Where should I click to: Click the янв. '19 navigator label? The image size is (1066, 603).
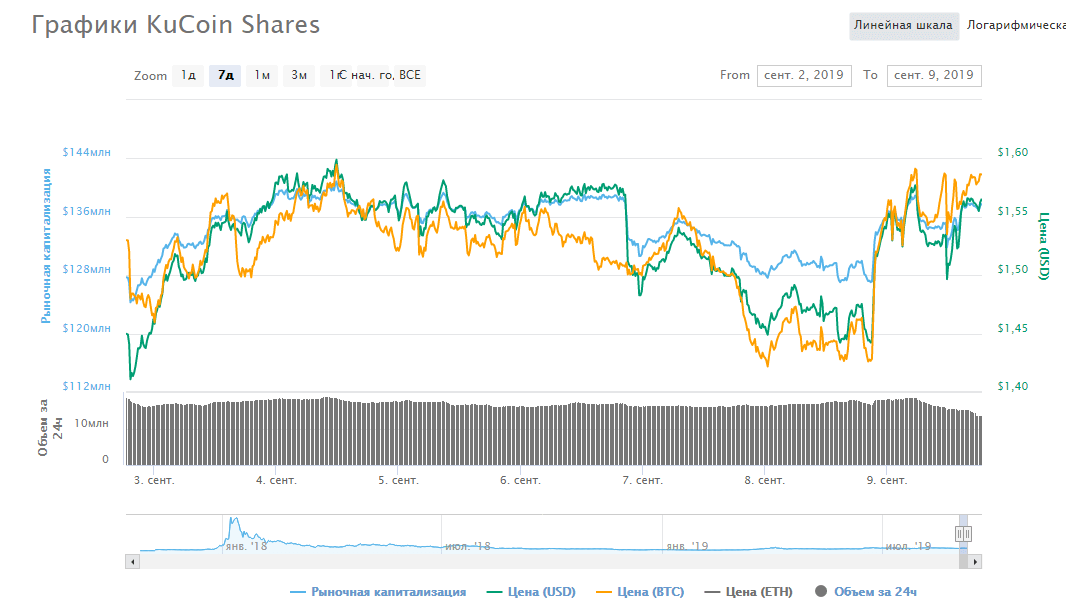coord(687,547)
